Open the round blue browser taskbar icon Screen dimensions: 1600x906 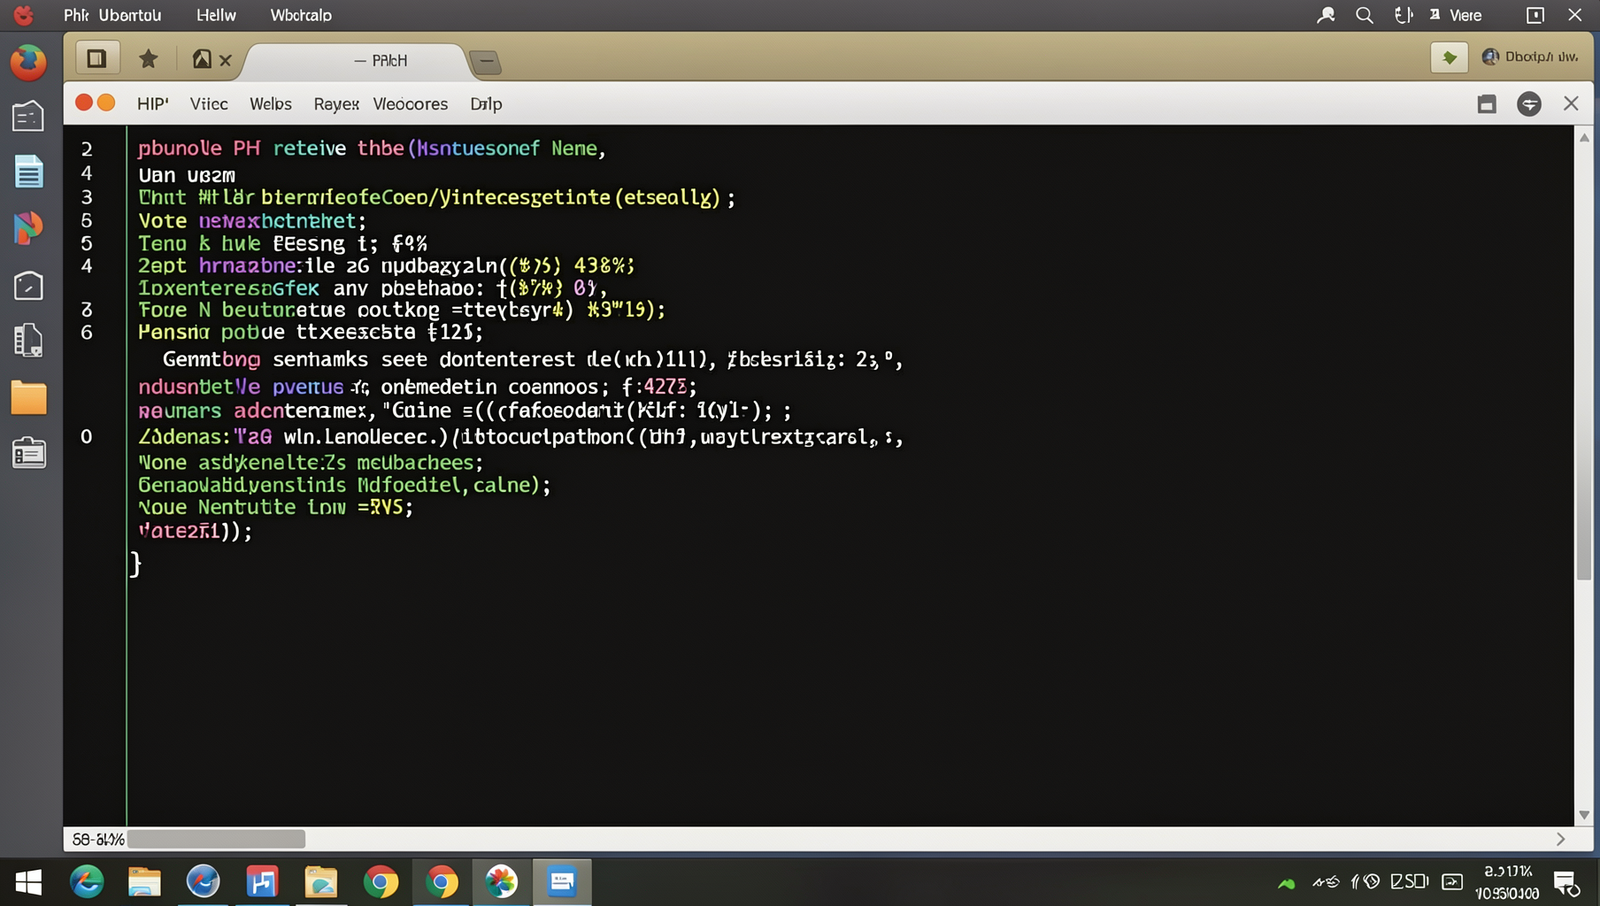point(203,882)
